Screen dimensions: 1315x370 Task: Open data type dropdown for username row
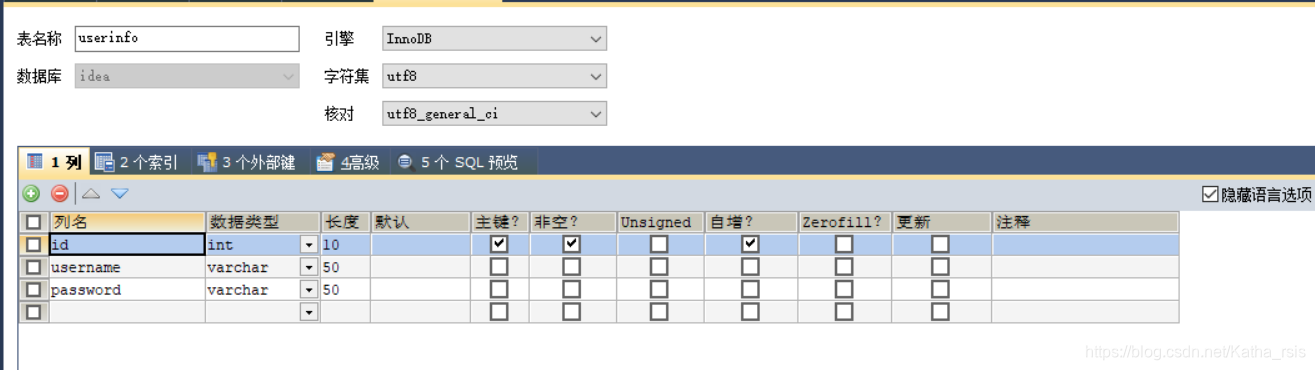(309, 267)
